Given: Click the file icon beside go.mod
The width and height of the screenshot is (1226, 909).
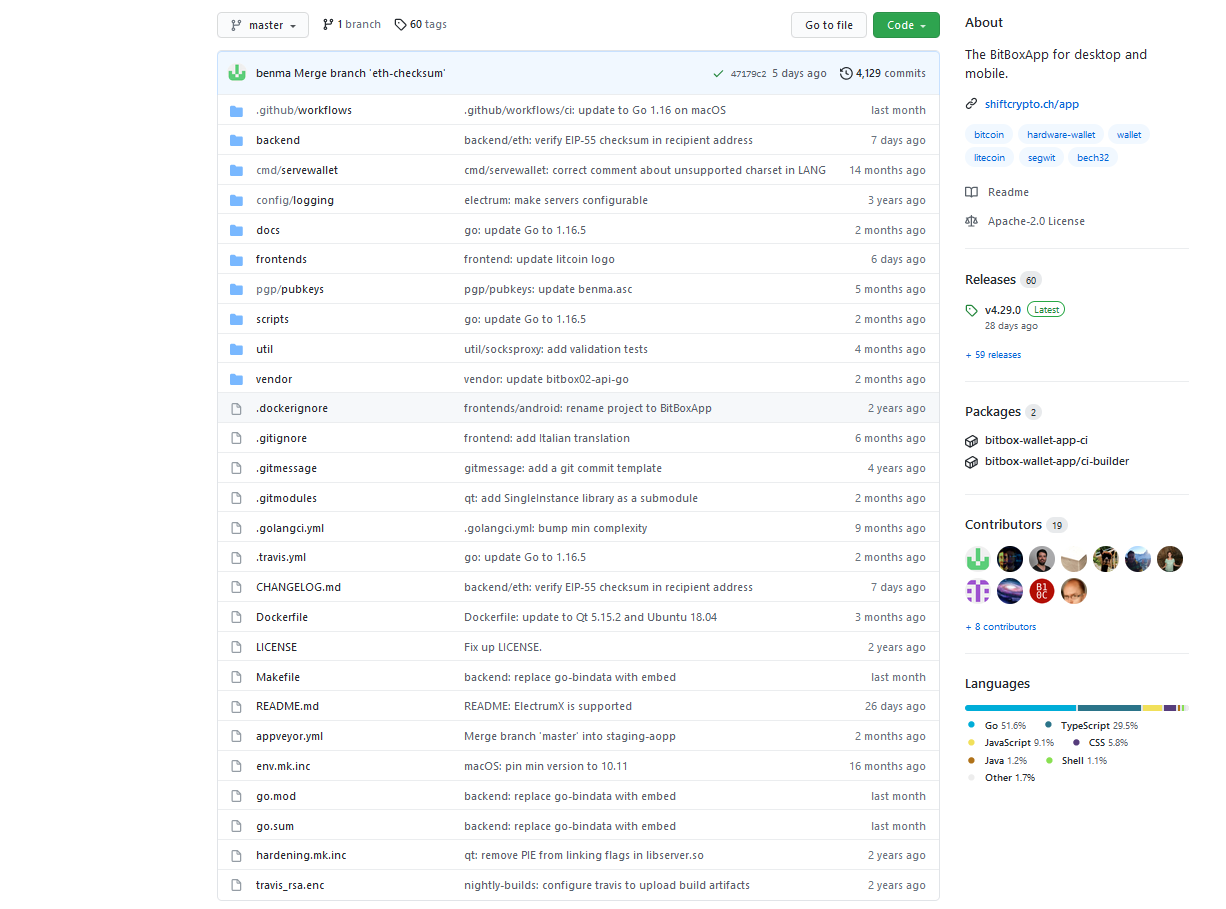Looking at the screenshot, I should tap(237, 796).
